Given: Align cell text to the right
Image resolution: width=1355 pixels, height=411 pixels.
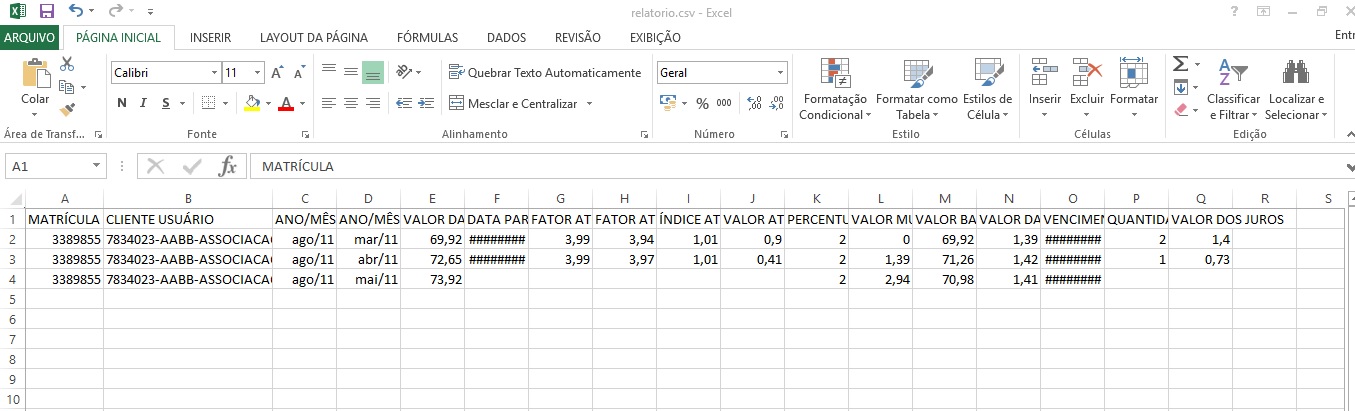Looking at the screenshot, I should (x=373, y=103).
